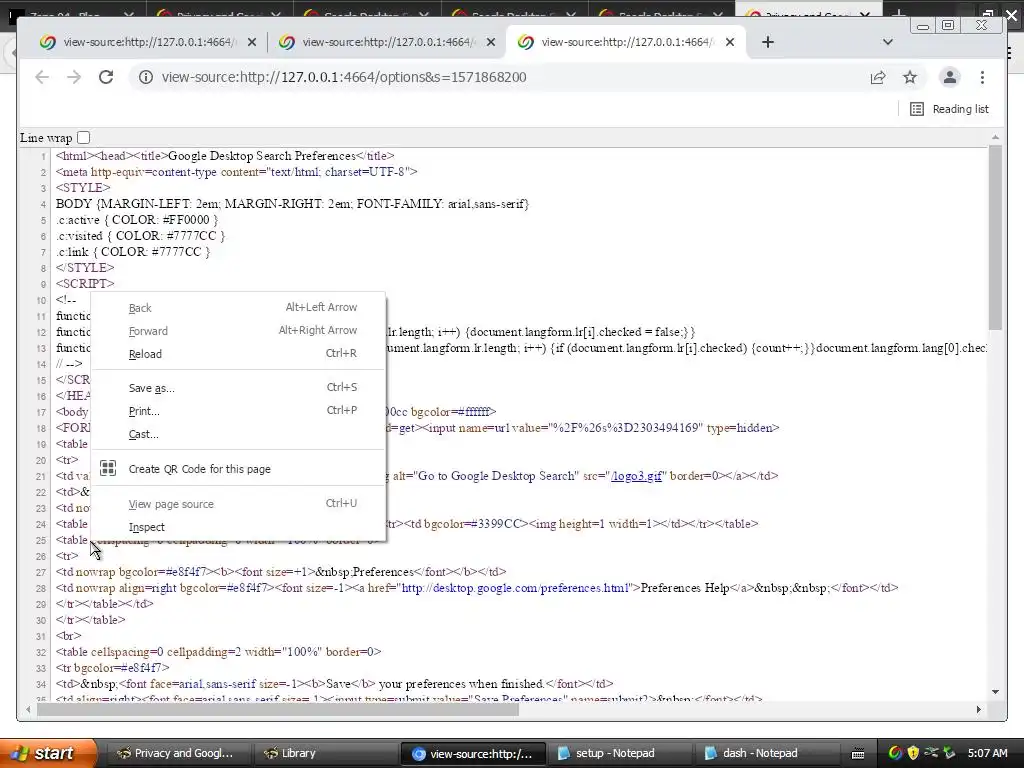Bookmark this page with the star icon
The width and height of the screenshot is (1024, 768).
[x=910, y=77]
